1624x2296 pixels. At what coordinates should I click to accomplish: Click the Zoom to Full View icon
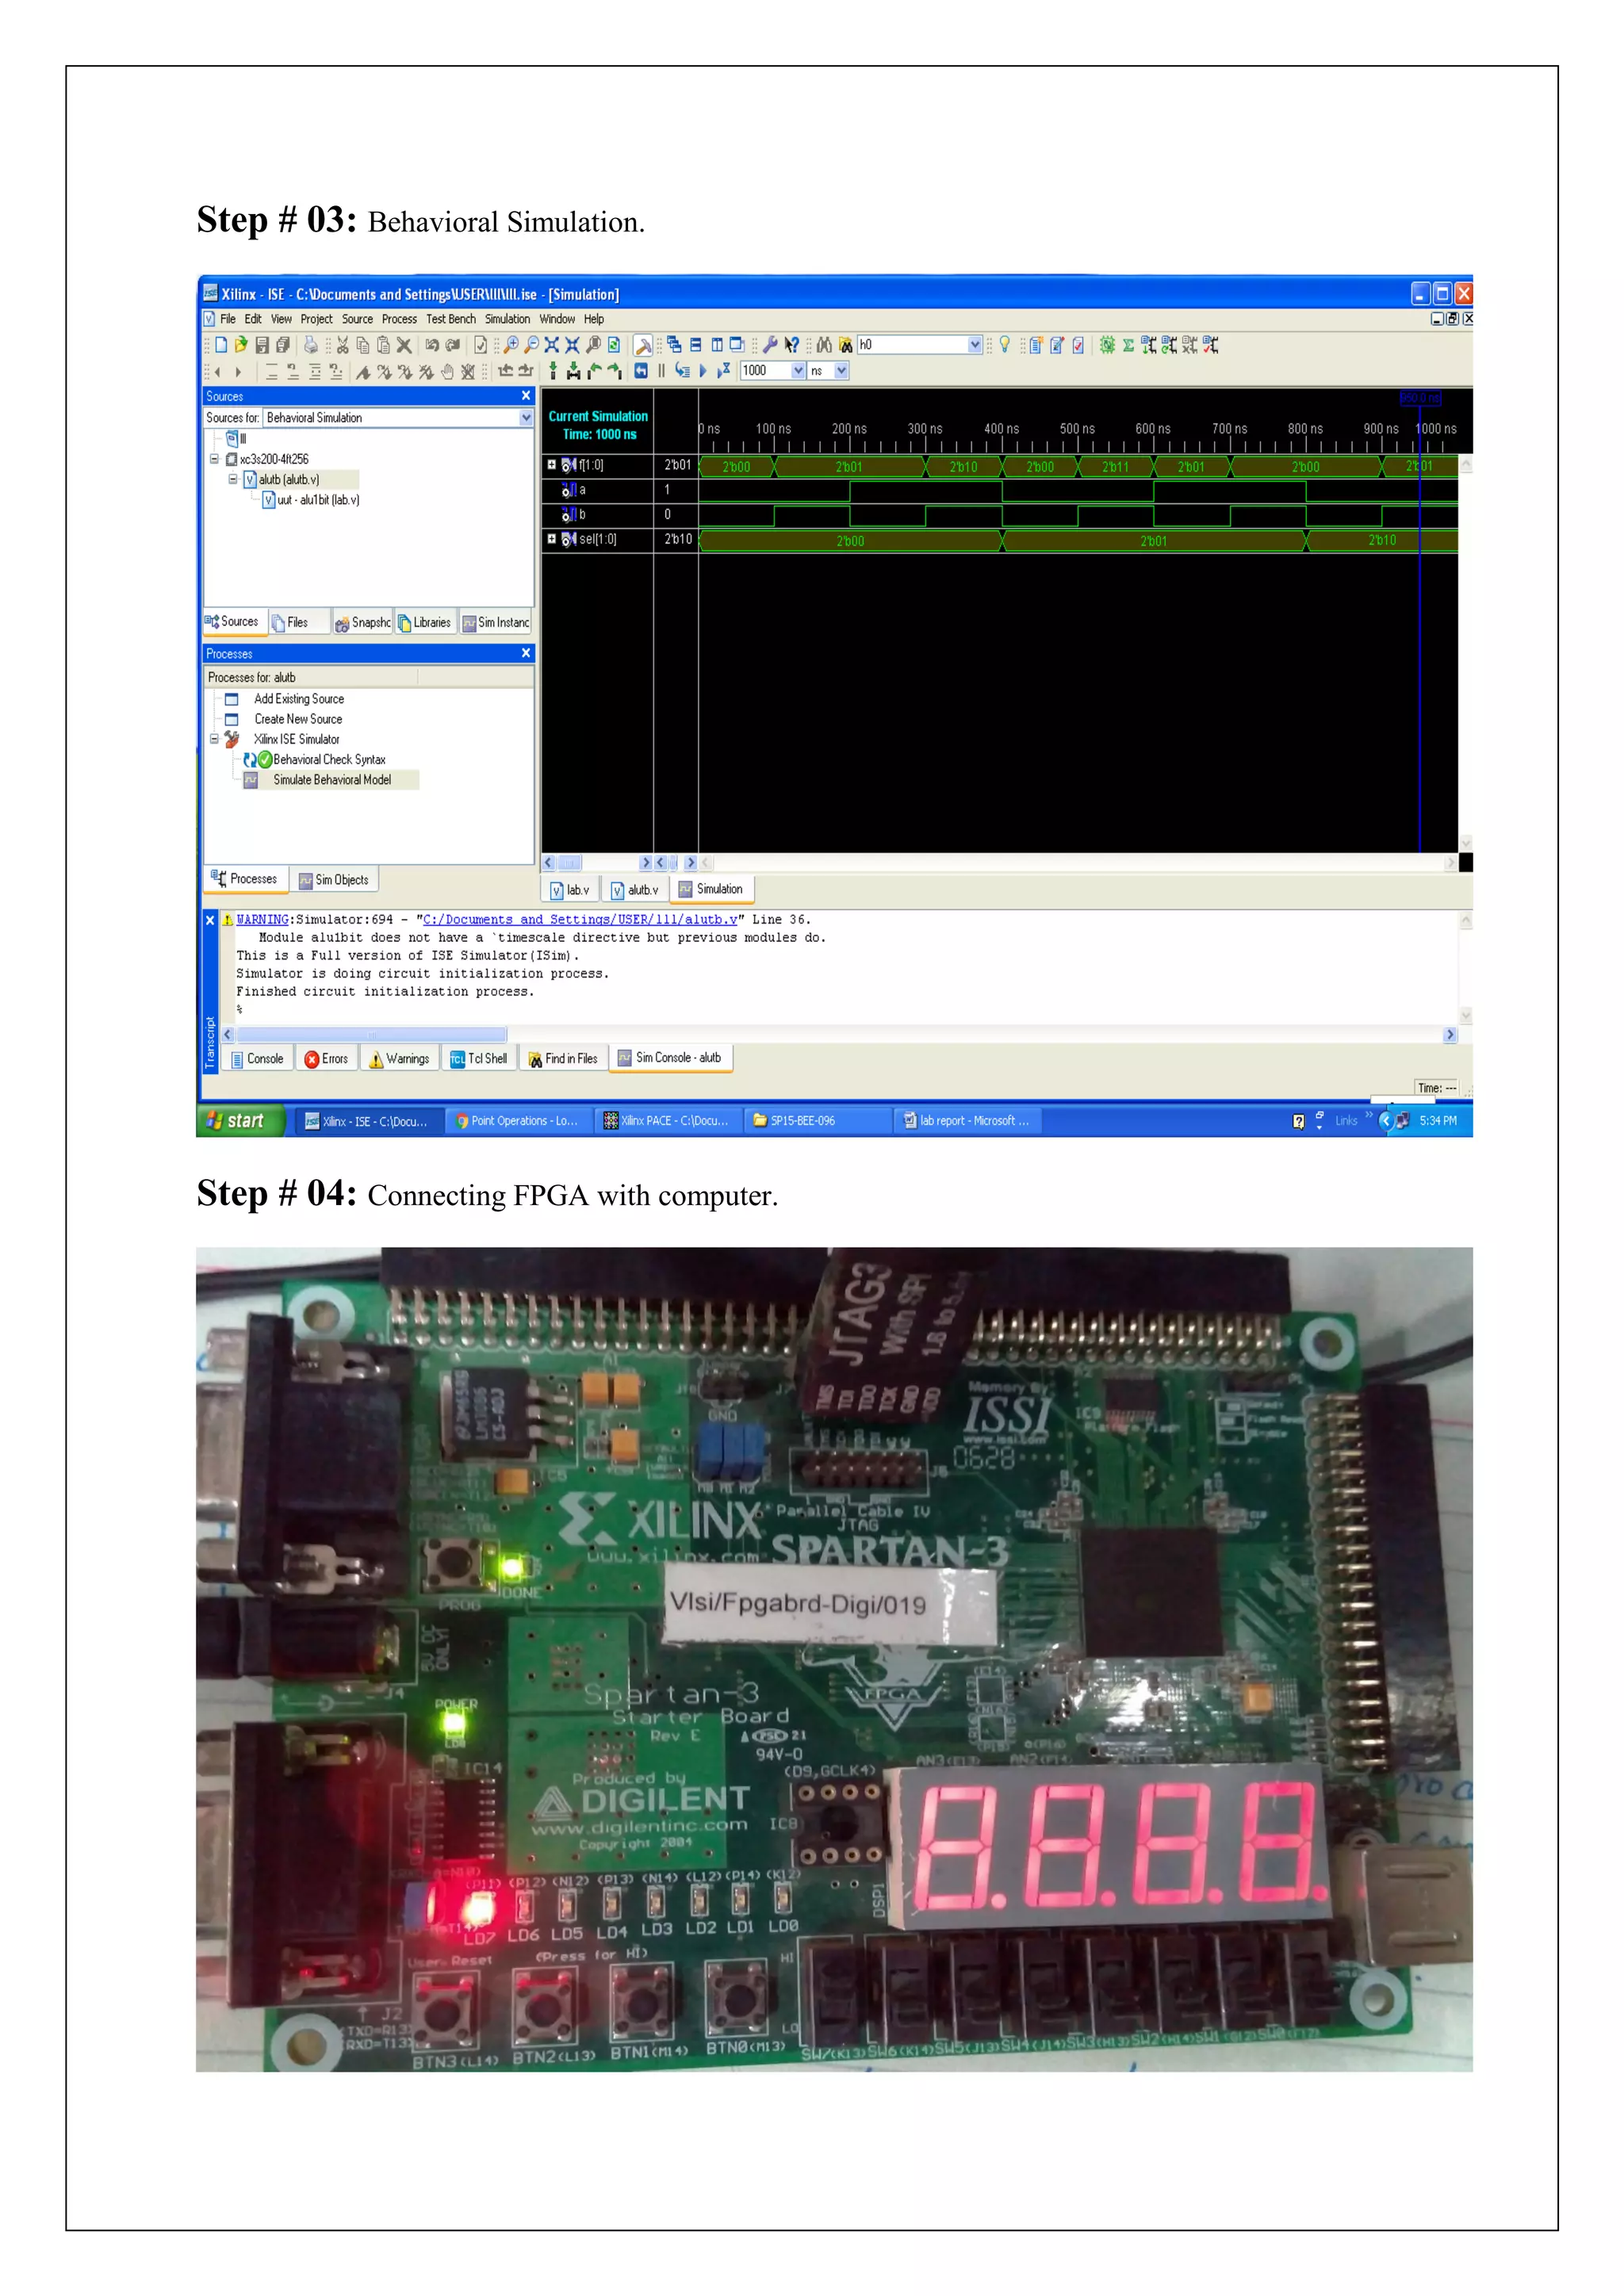click(x=552, y=345)
